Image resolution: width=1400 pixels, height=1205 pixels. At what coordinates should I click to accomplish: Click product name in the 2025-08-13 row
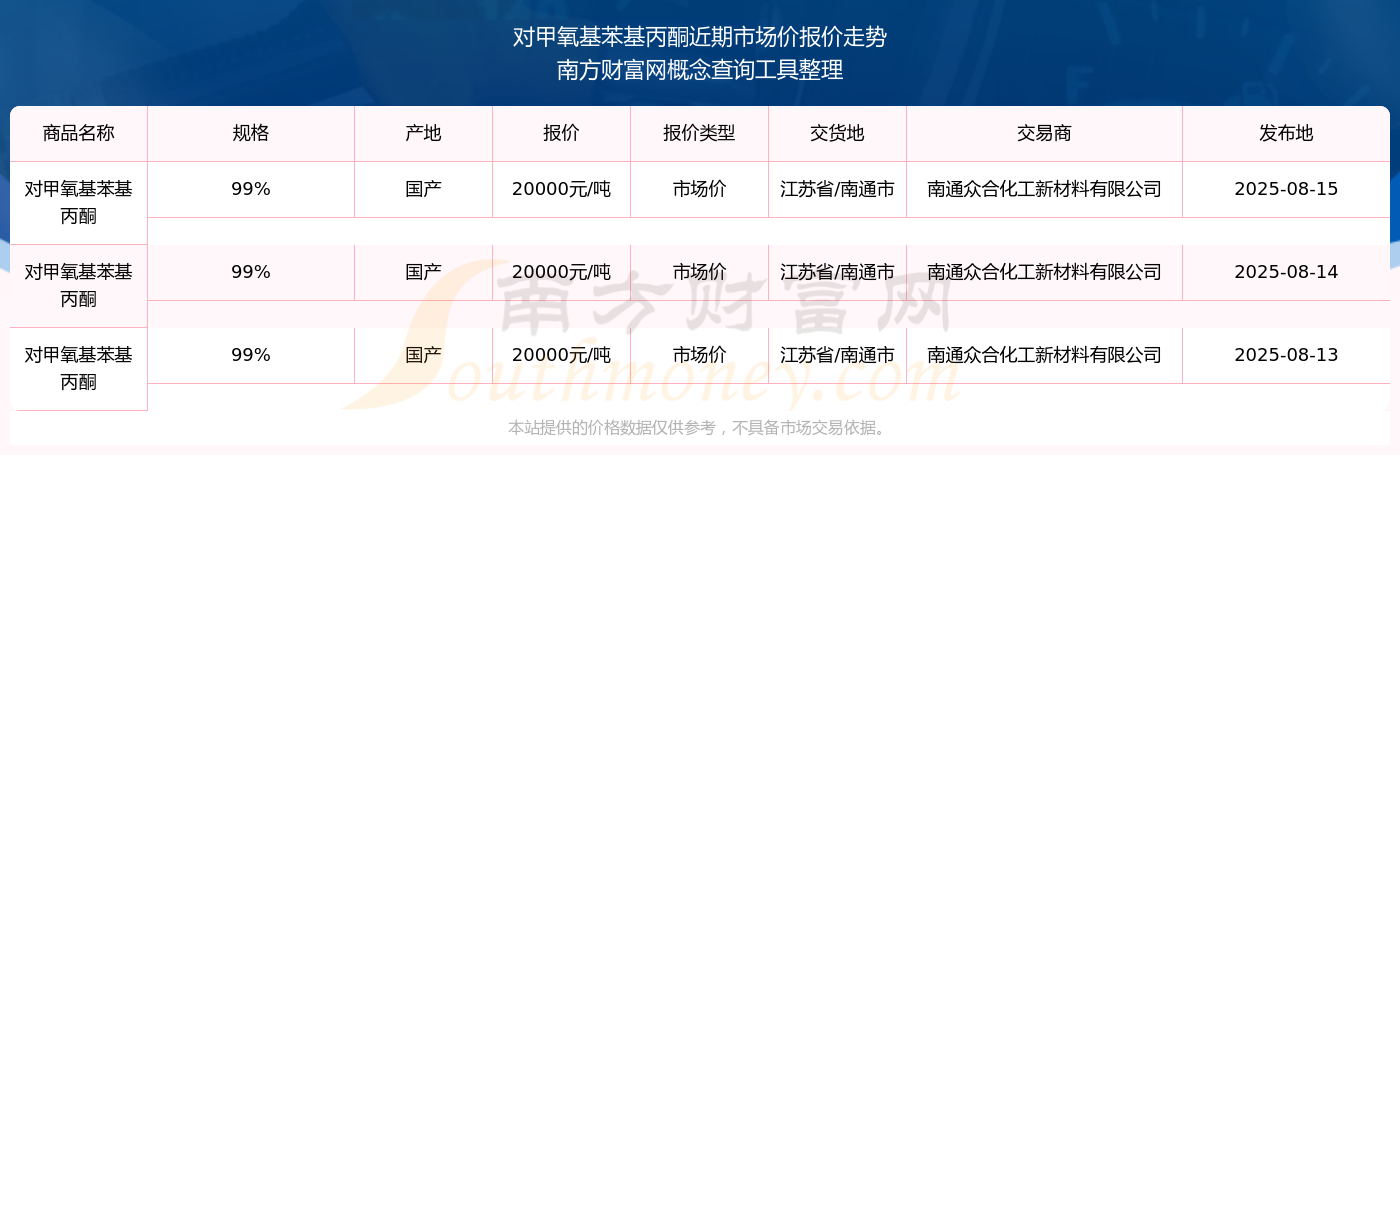[79, 368]
